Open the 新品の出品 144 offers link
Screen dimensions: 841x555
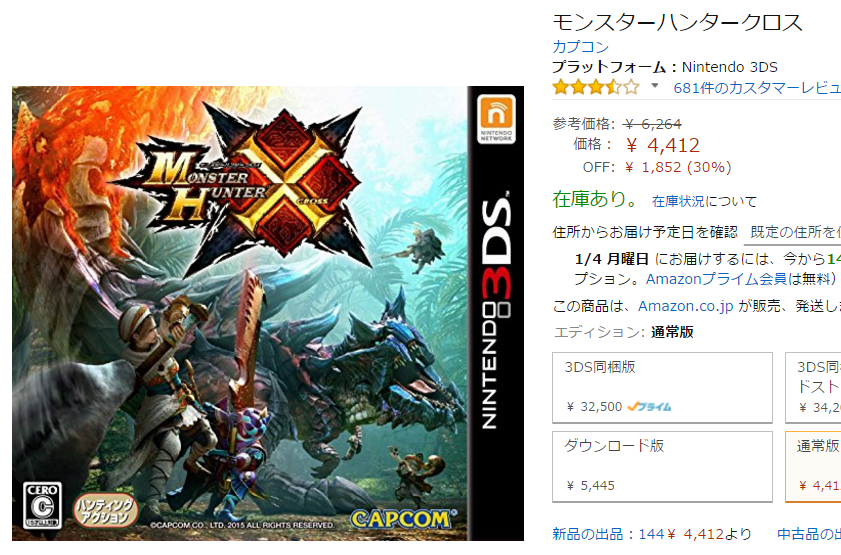pos(652,534)
